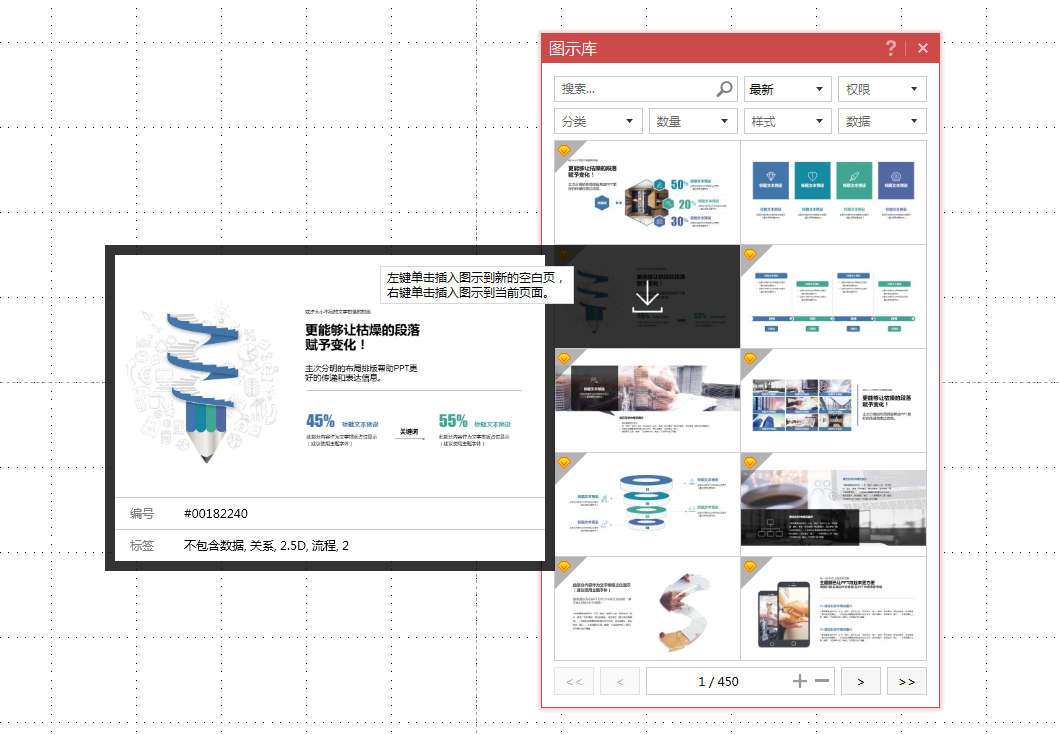Image resolution: width=1059 pixels, height=735 pixels.
Task: Insert the four-column timeline diagram
Action: (x=833, y=297)
